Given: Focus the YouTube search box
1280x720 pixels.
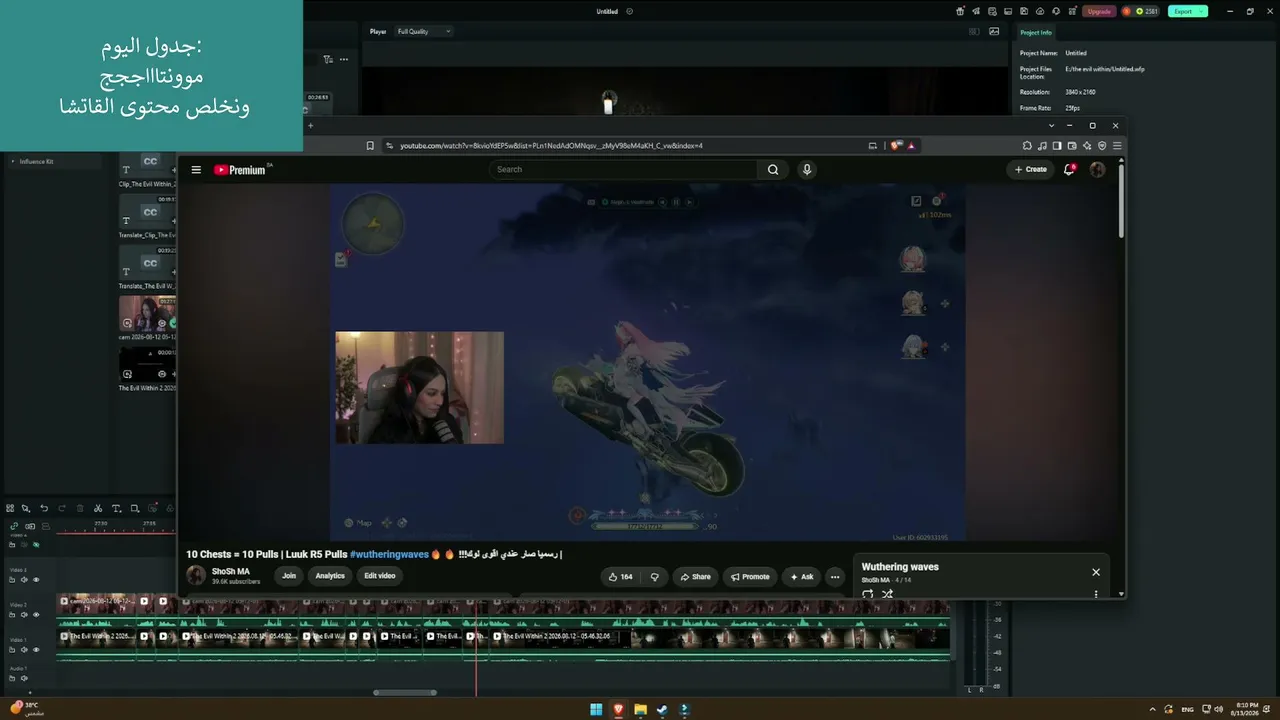Looking at the screenshot, I should (x=624, y=170).
